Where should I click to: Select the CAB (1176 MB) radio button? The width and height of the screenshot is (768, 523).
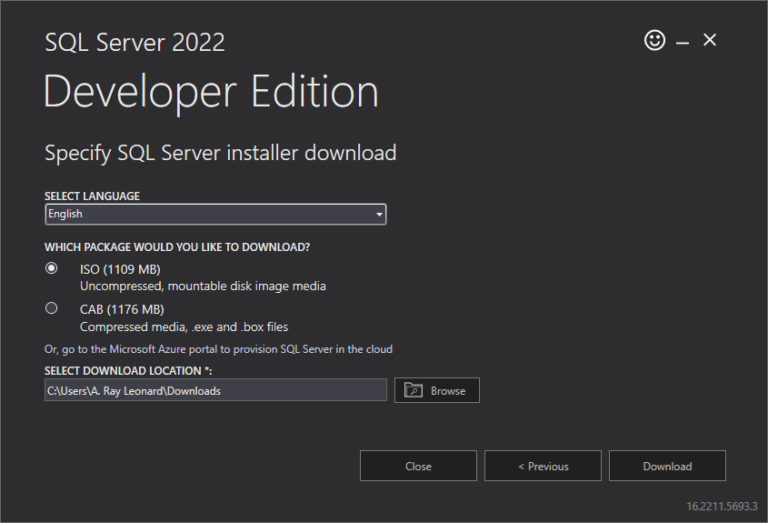point(51,309)
